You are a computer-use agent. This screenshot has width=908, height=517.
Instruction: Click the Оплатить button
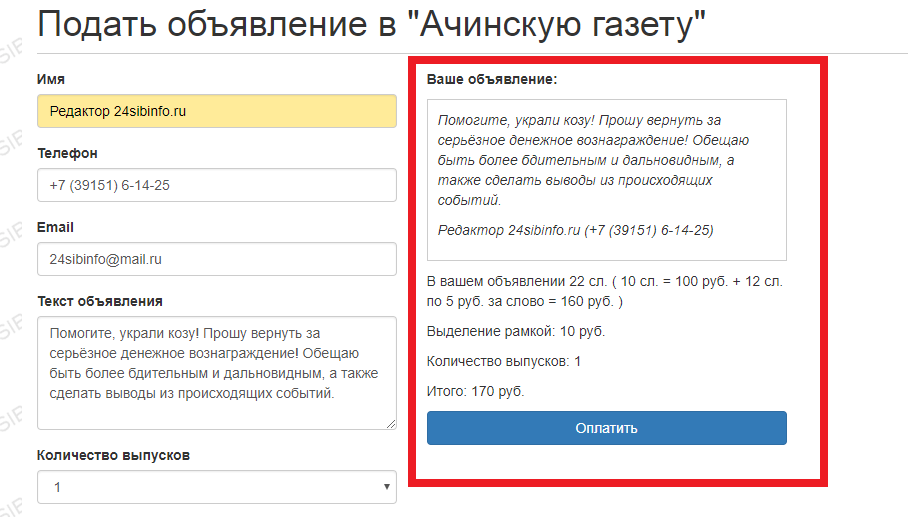coord(606,428)
